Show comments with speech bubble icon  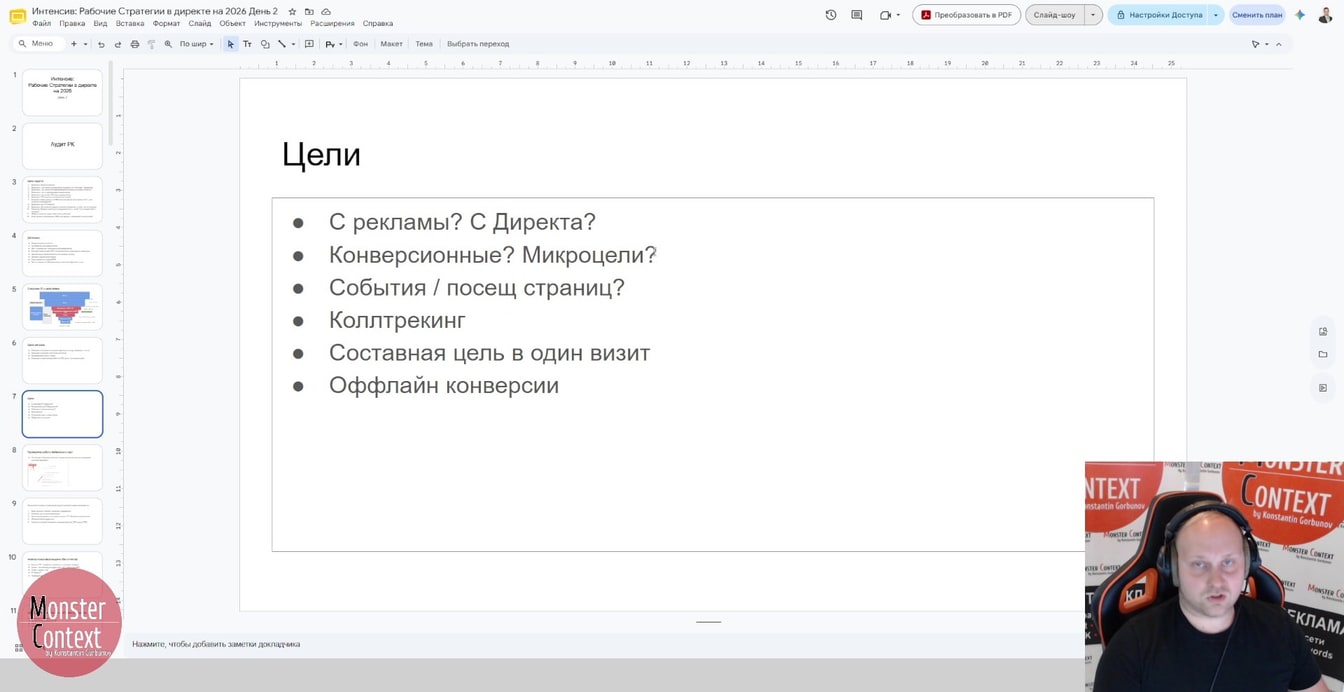tap(857, 15)
